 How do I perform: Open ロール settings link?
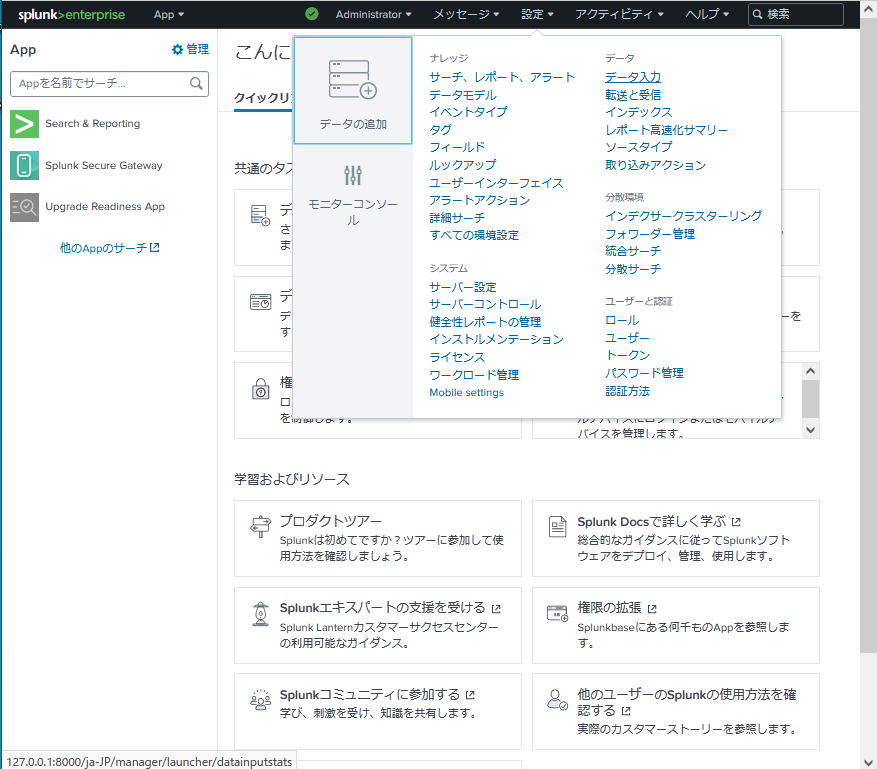pos(622,320)
